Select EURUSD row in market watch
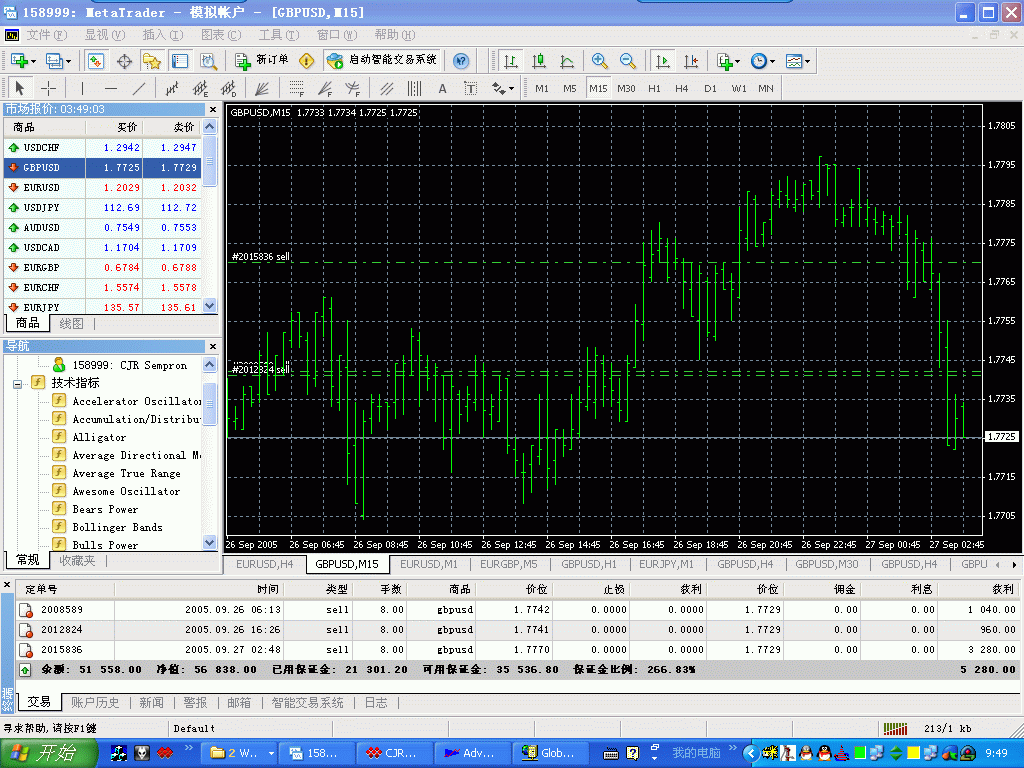This screenshot has height=768, width=1024. pyautogui.click(x=41, y=188)
